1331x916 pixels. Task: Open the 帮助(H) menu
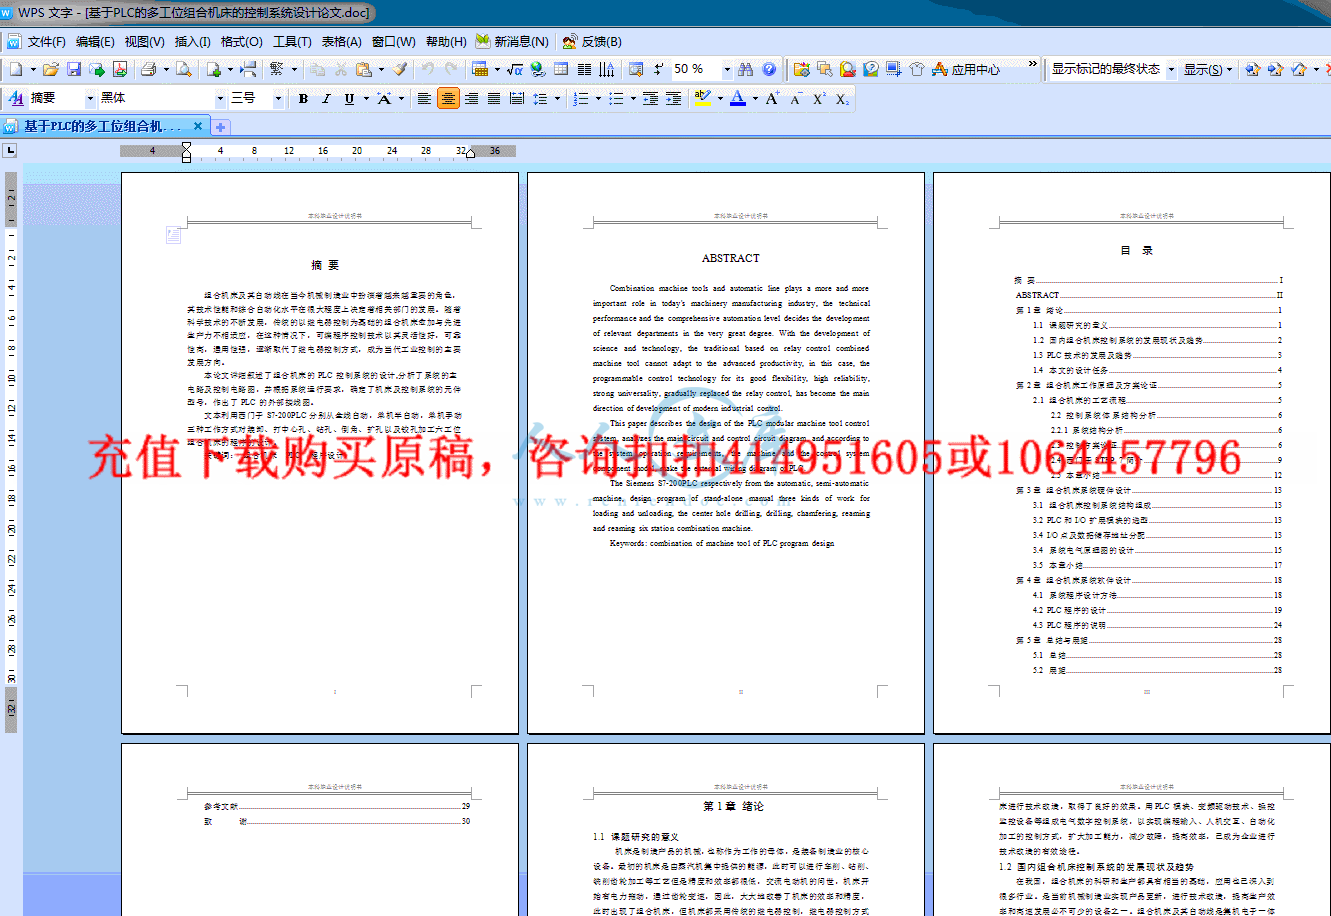446,41
